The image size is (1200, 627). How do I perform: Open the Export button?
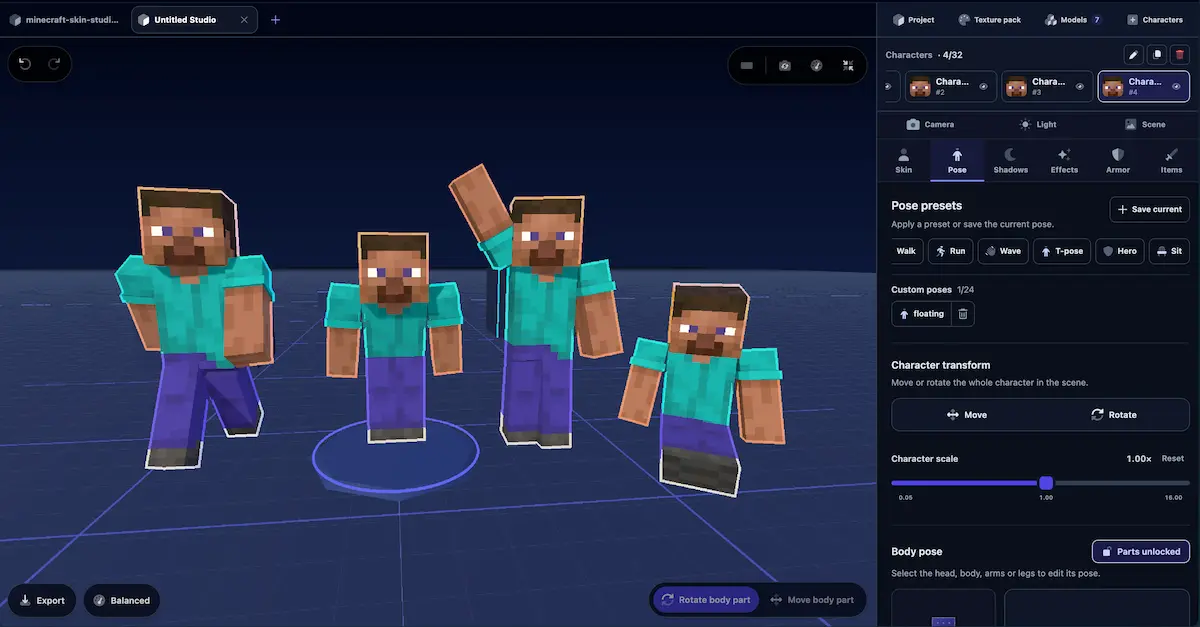pos(42,600)
